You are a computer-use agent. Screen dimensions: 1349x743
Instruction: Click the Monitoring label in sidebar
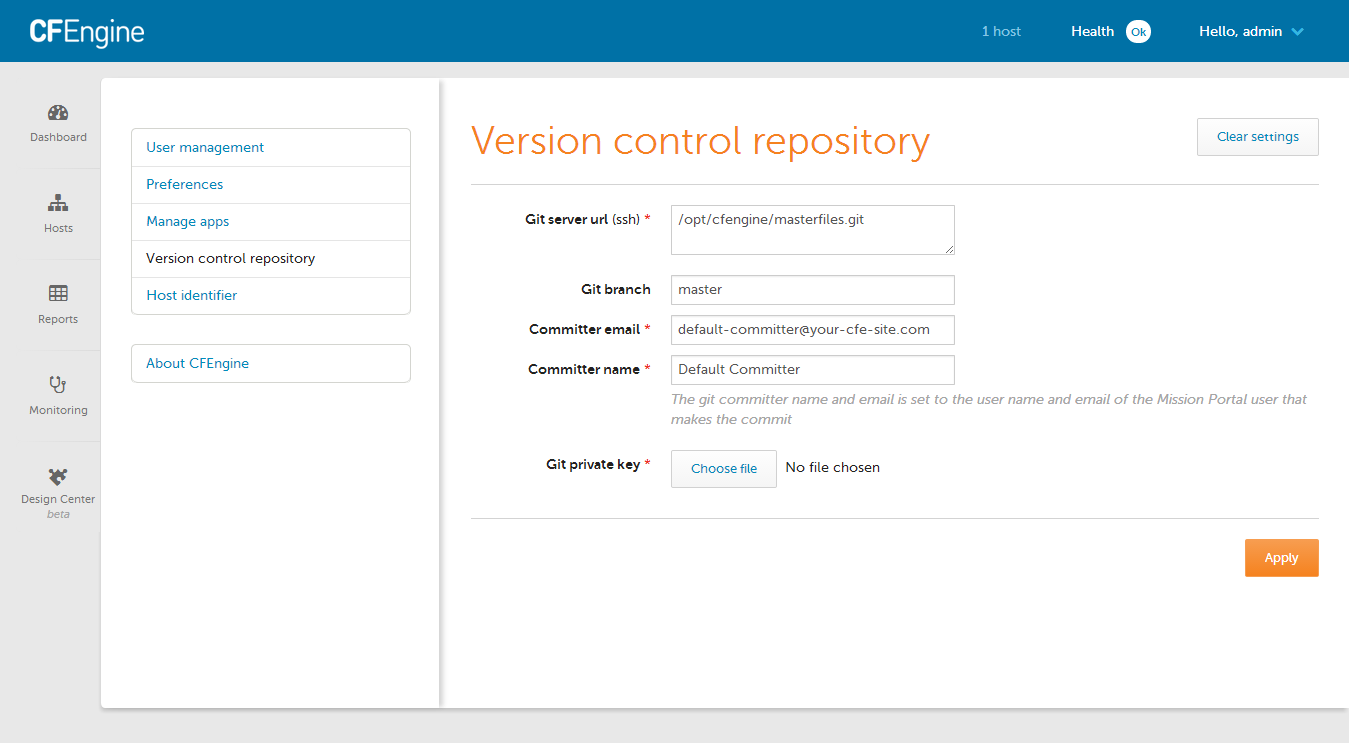click(x=58, y=411)
